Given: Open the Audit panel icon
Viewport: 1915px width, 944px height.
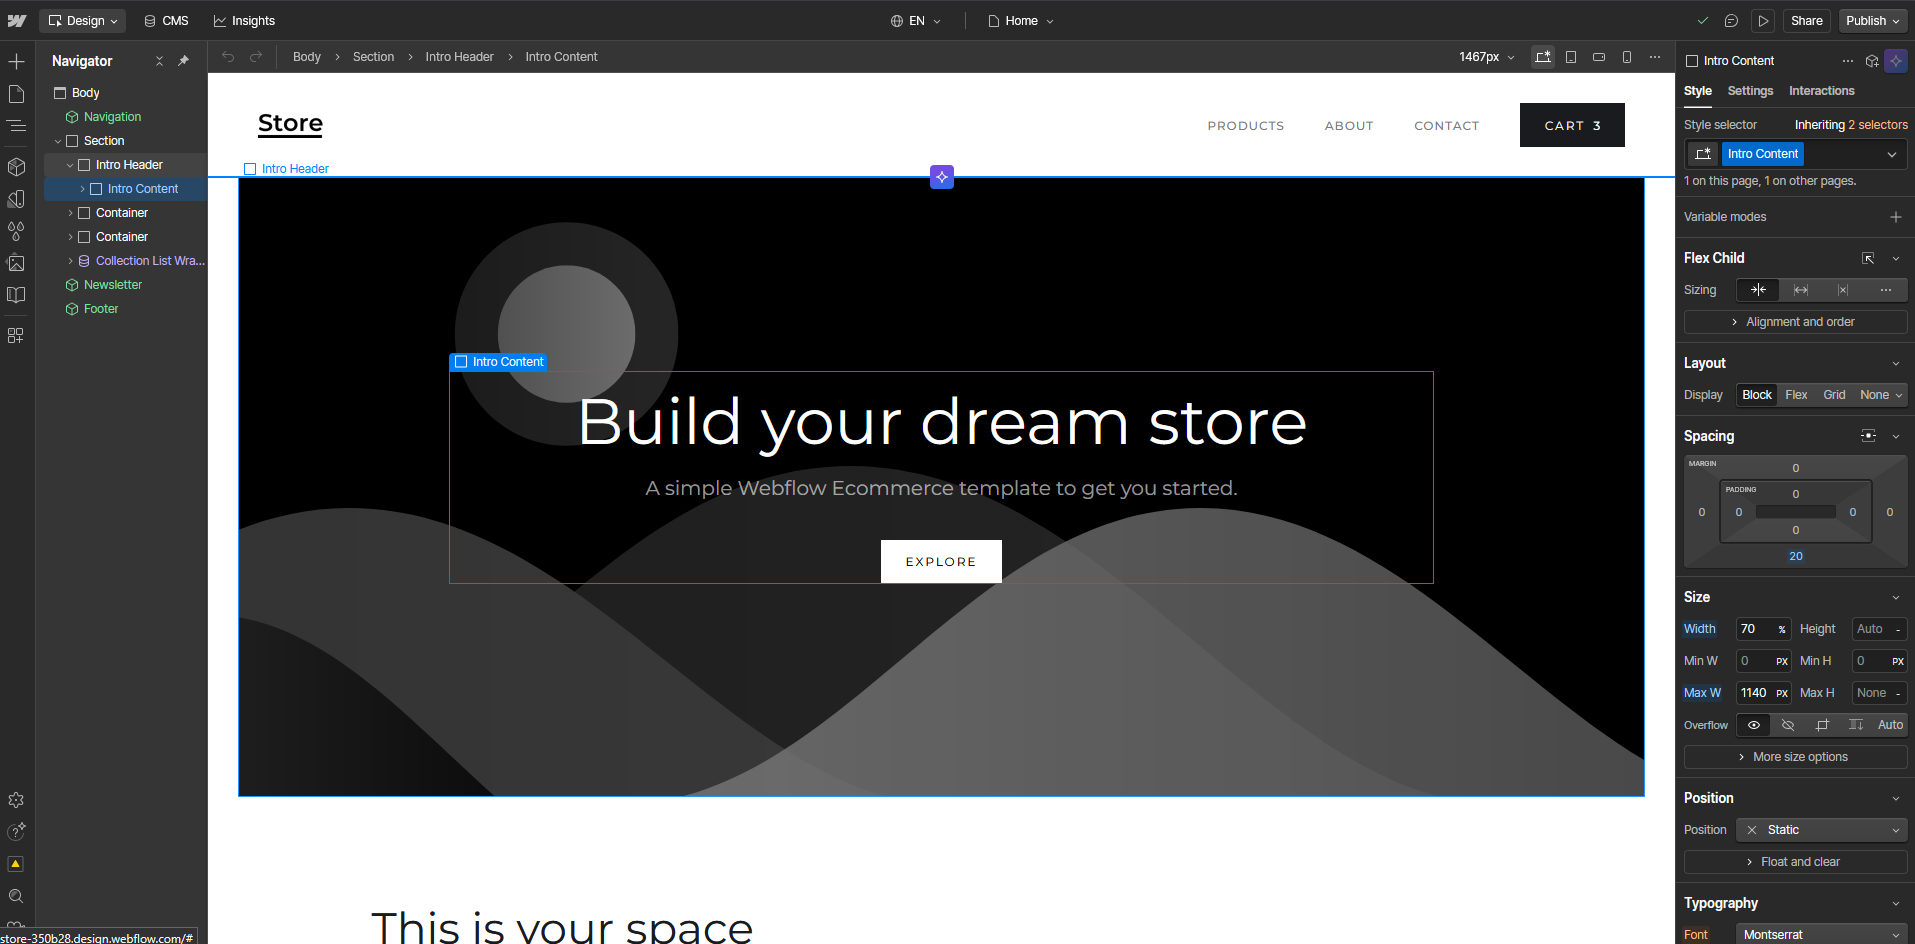Looking at the screenshot, I should 16,863.
